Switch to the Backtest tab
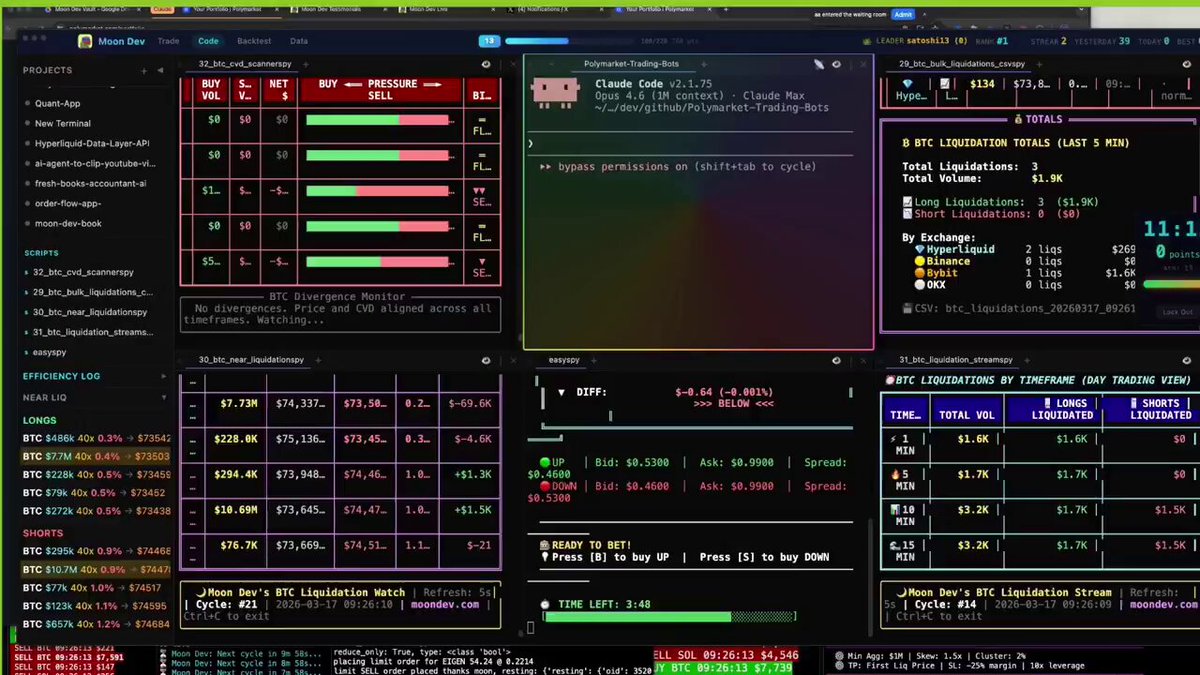Viewport: 1200px width, 675px height. point(254,41)
